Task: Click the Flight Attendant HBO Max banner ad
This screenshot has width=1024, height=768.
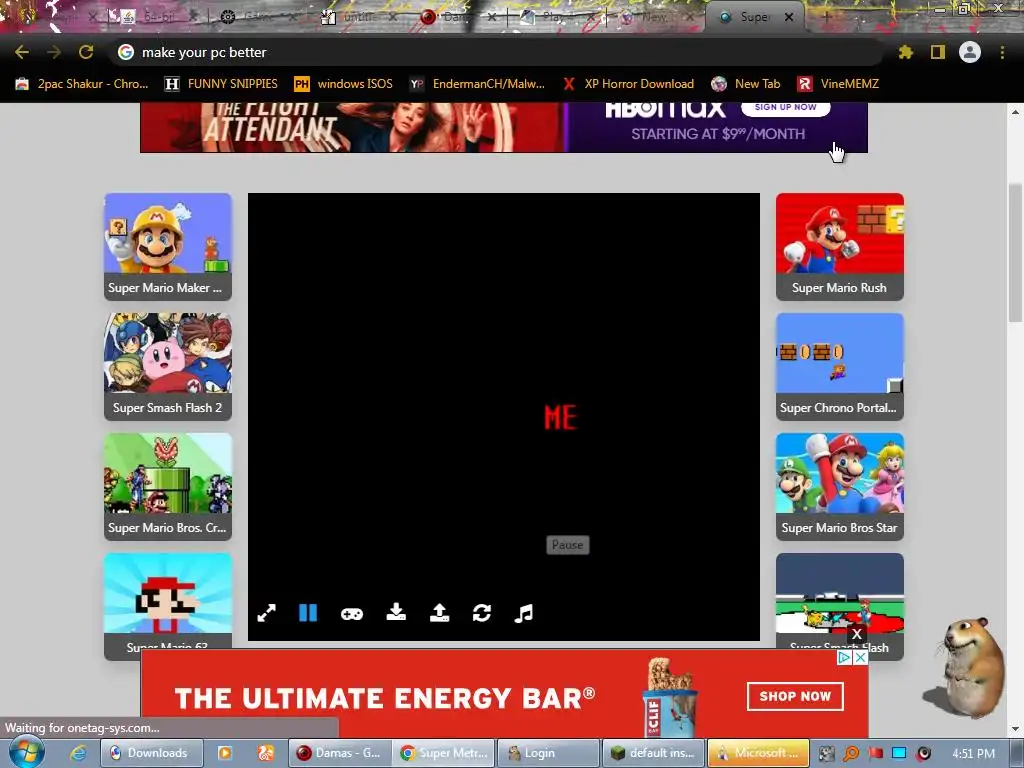Action: point(504,127)
